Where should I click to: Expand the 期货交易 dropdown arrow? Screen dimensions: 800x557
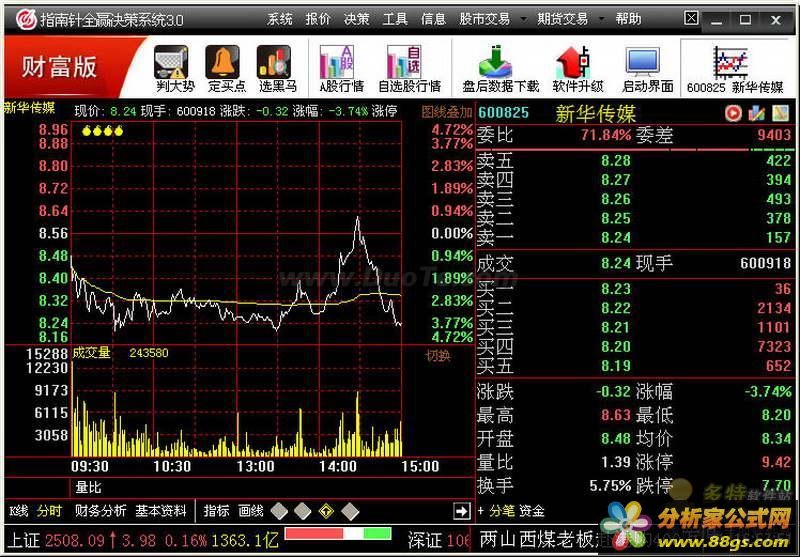pos(602,19)
